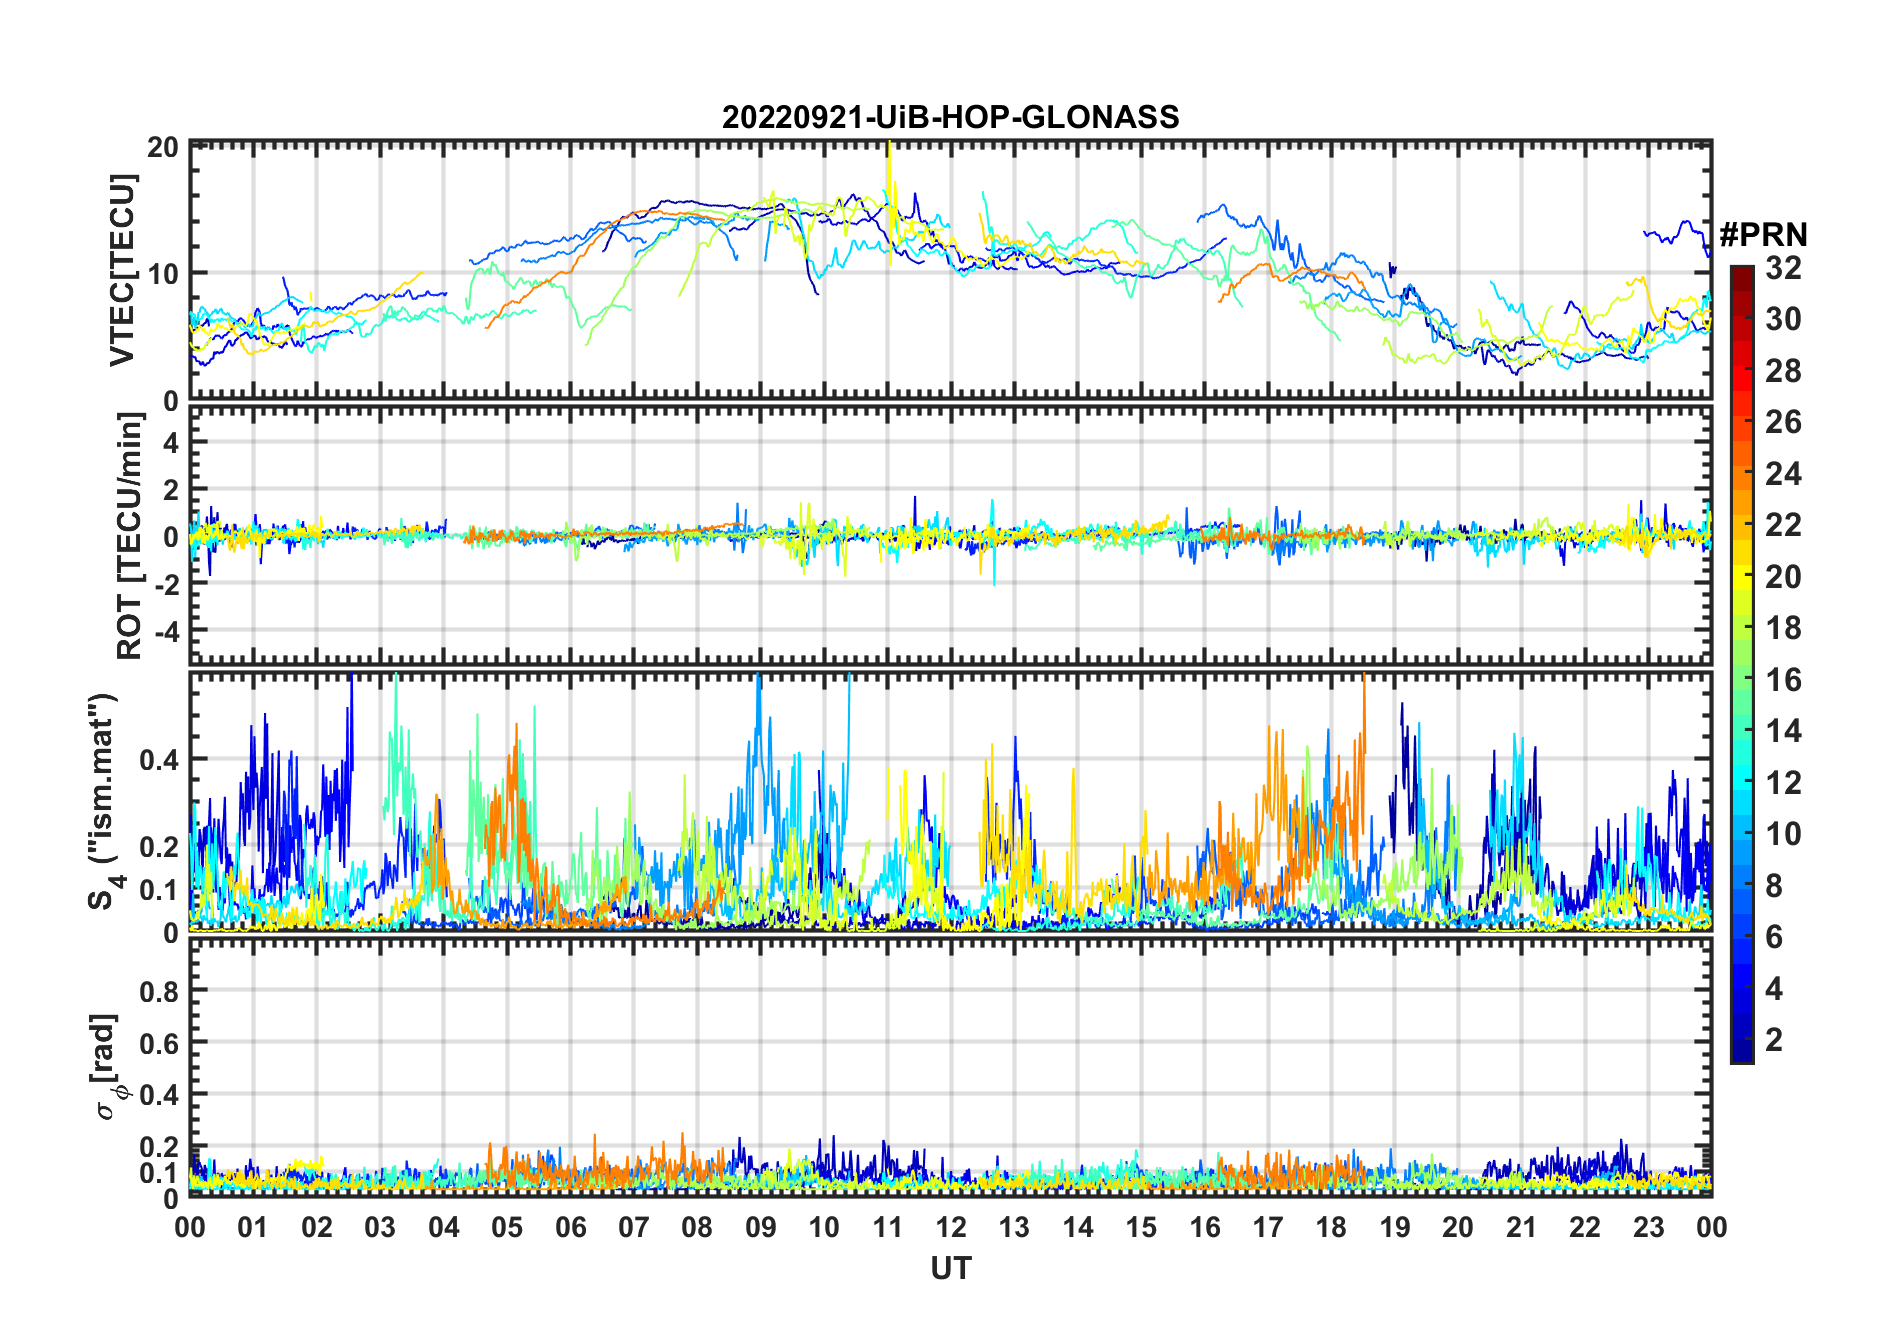Click the 20 tick label on VTEC axis
The height and width of the screenshot is (1330, 1902).
pyautogui.click(x=162, y=148)
